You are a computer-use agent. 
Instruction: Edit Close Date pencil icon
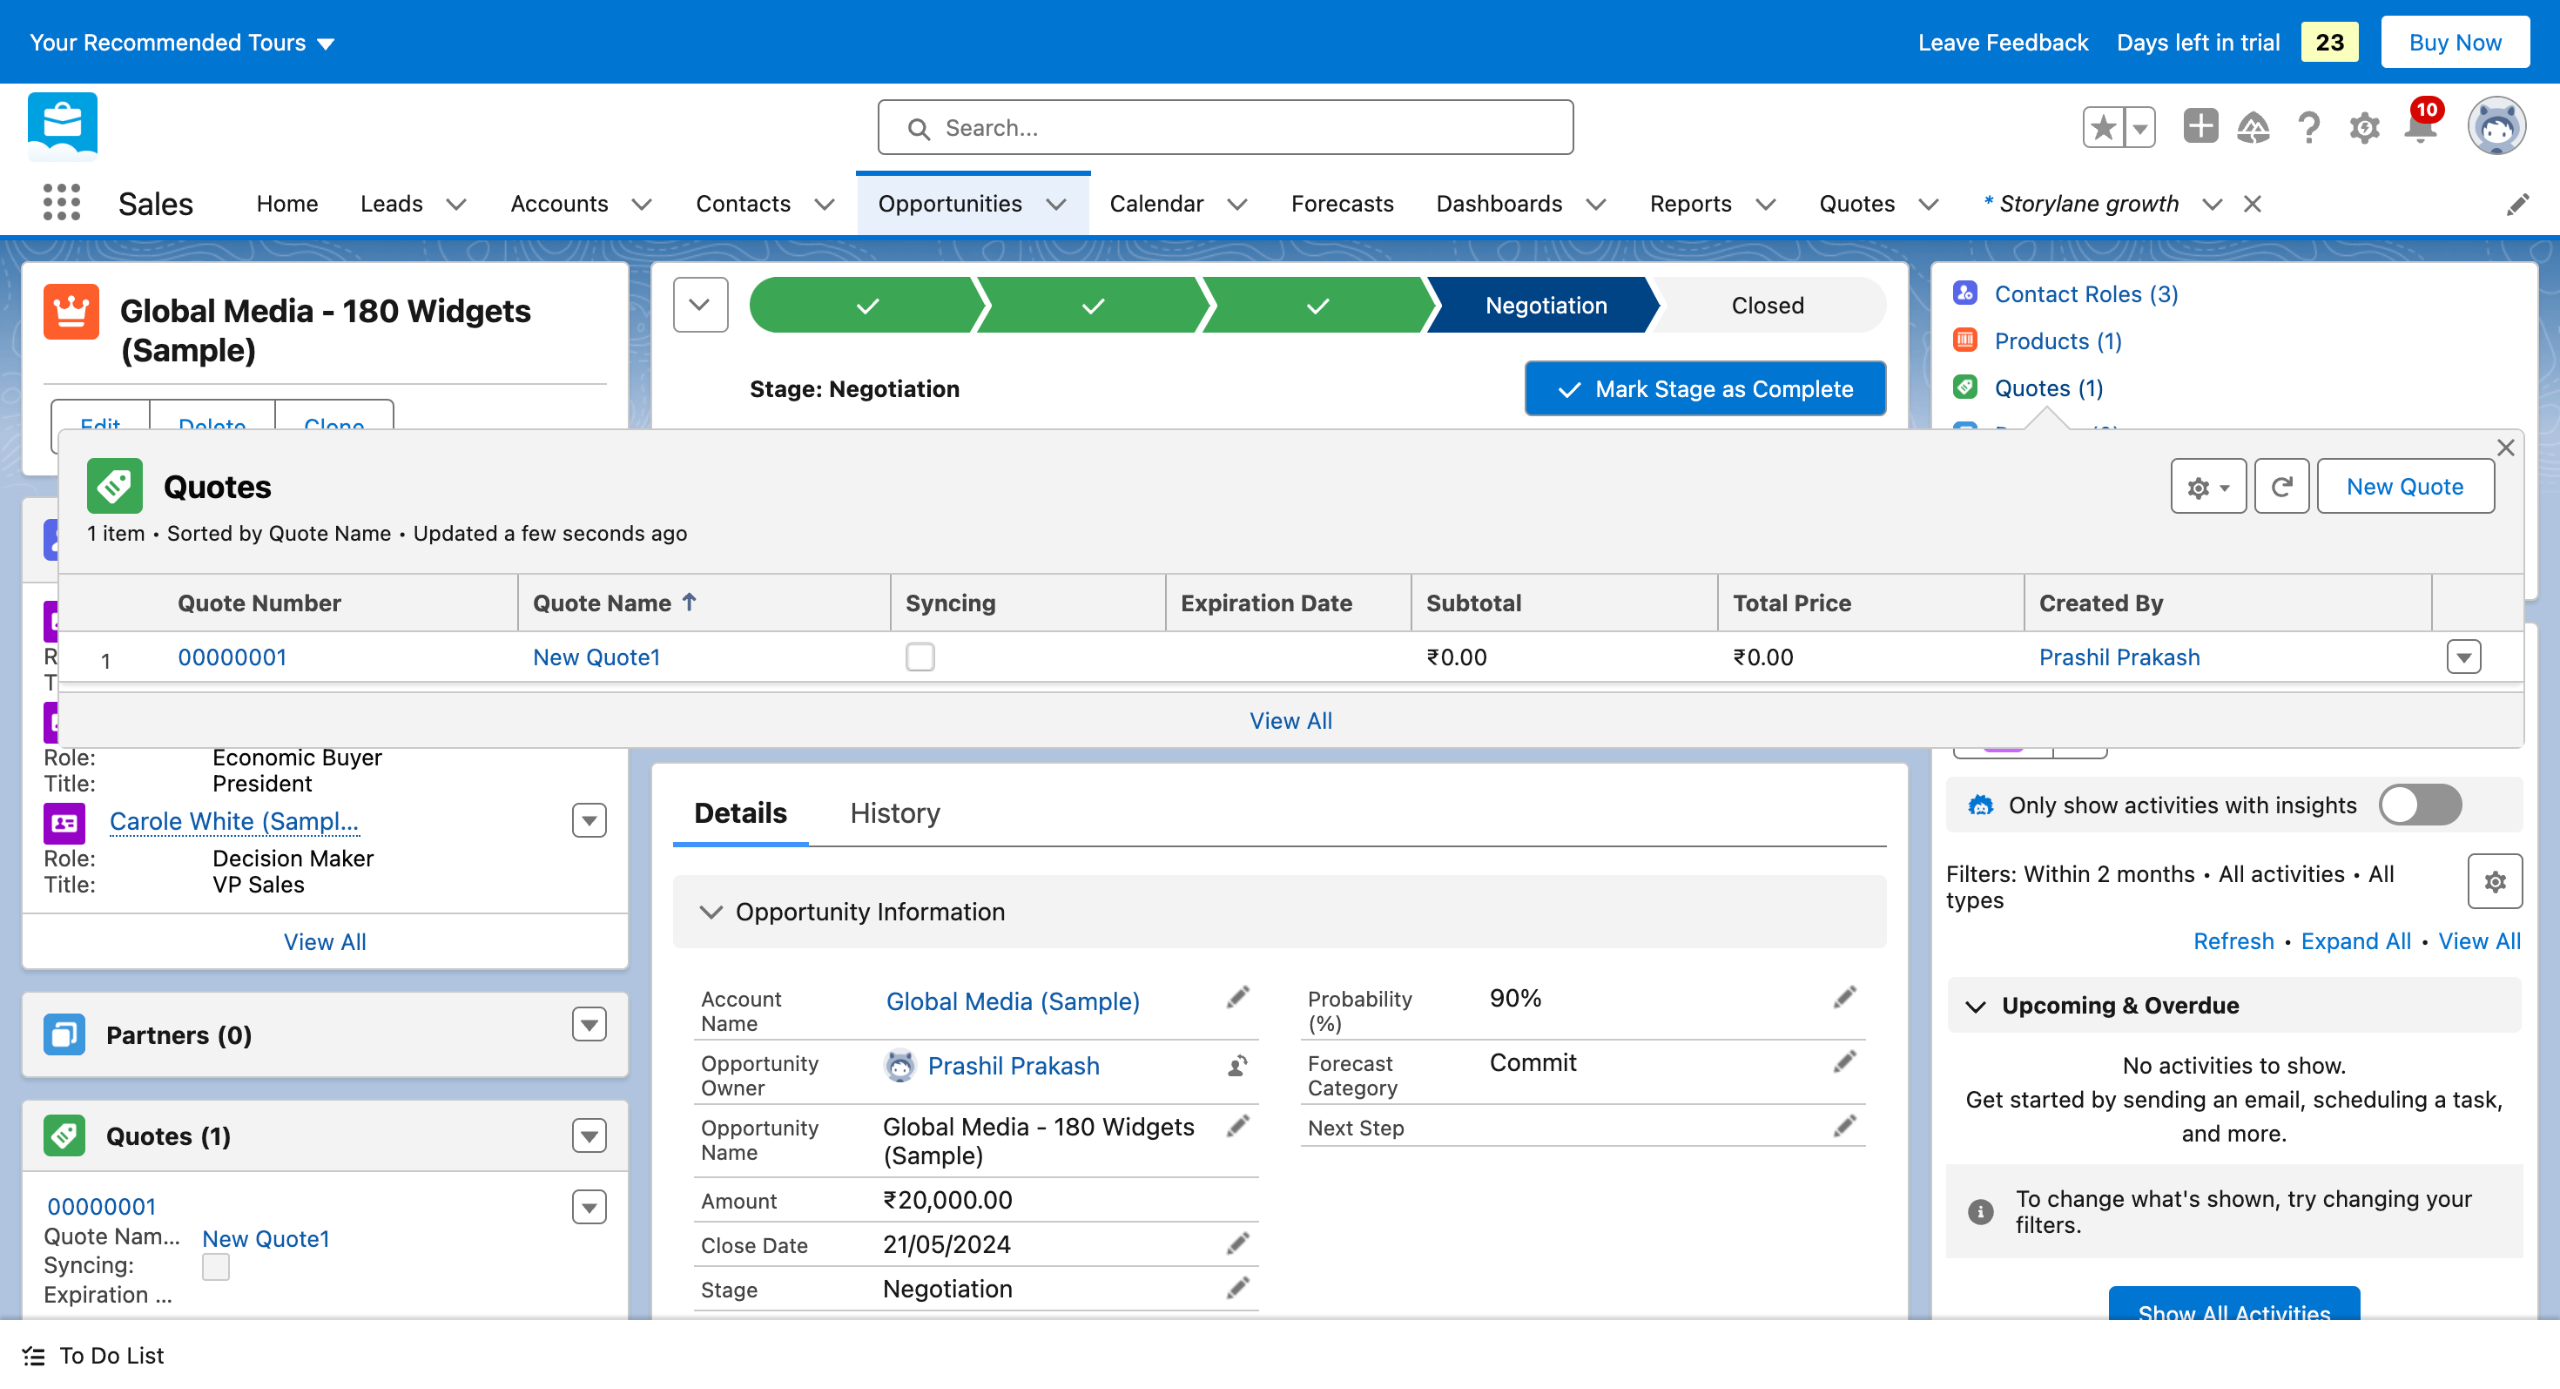coord(1238,1243)
